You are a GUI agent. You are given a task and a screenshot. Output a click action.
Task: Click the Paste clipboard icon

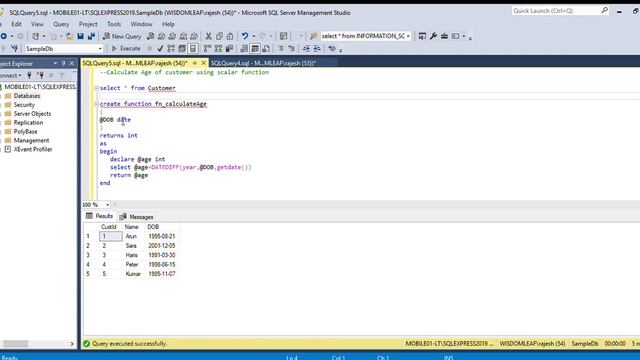tap(230, 36)
